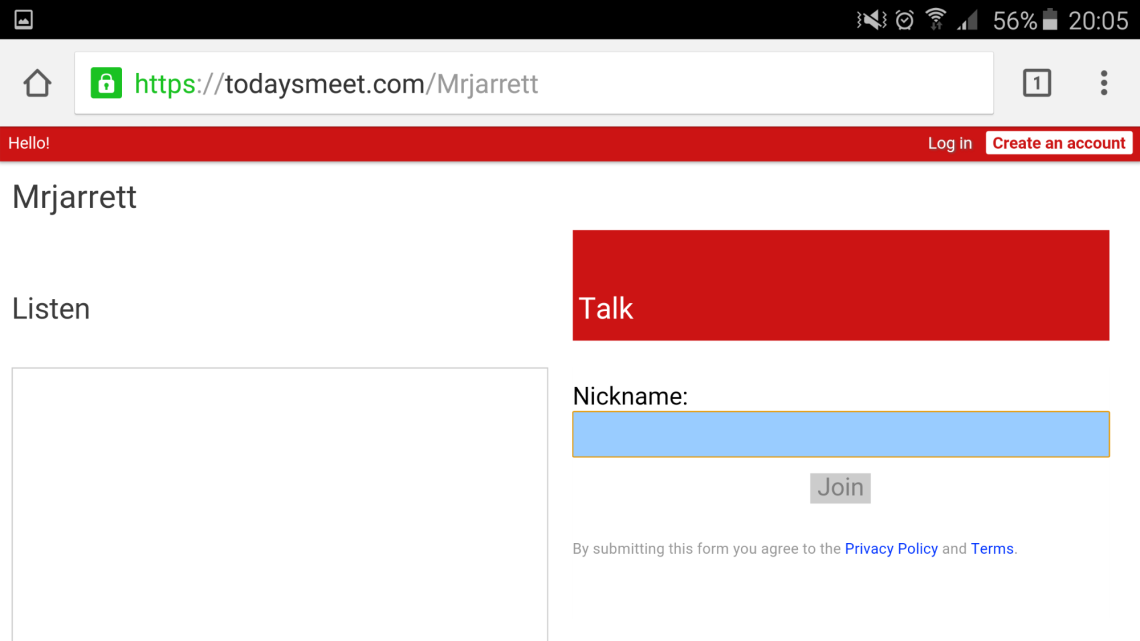Image resolution: width=1140 pixels, height=641 pixels.
Task: Tap the mobile signal strength icon
Action: [x=967, y=20]
